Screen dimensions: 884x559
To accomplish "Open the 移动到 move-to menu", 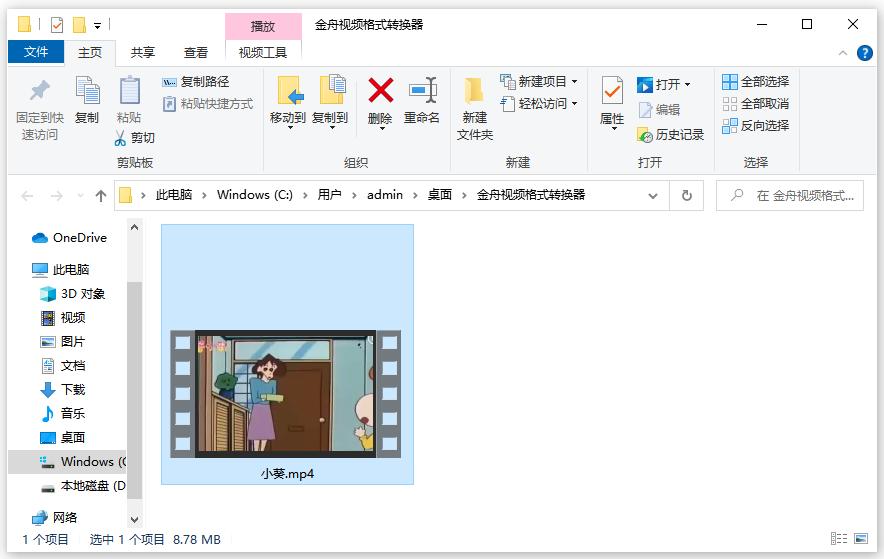I will (288, 102).
